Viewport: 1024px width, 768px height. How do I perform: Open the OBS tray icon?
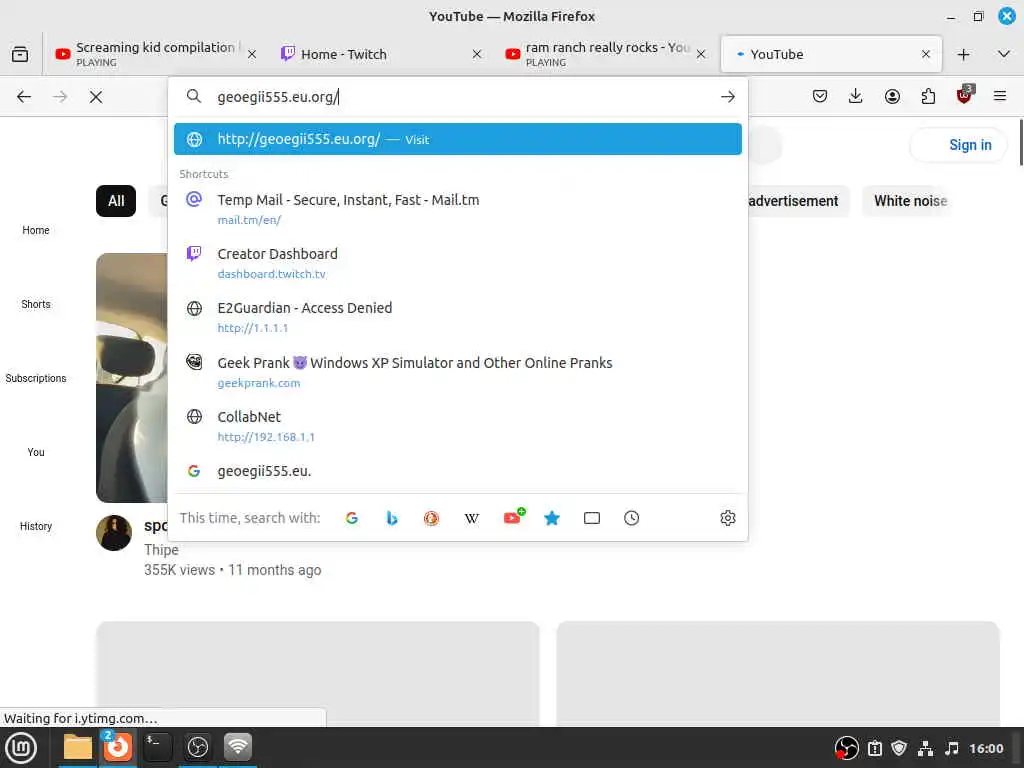point(846,748)
